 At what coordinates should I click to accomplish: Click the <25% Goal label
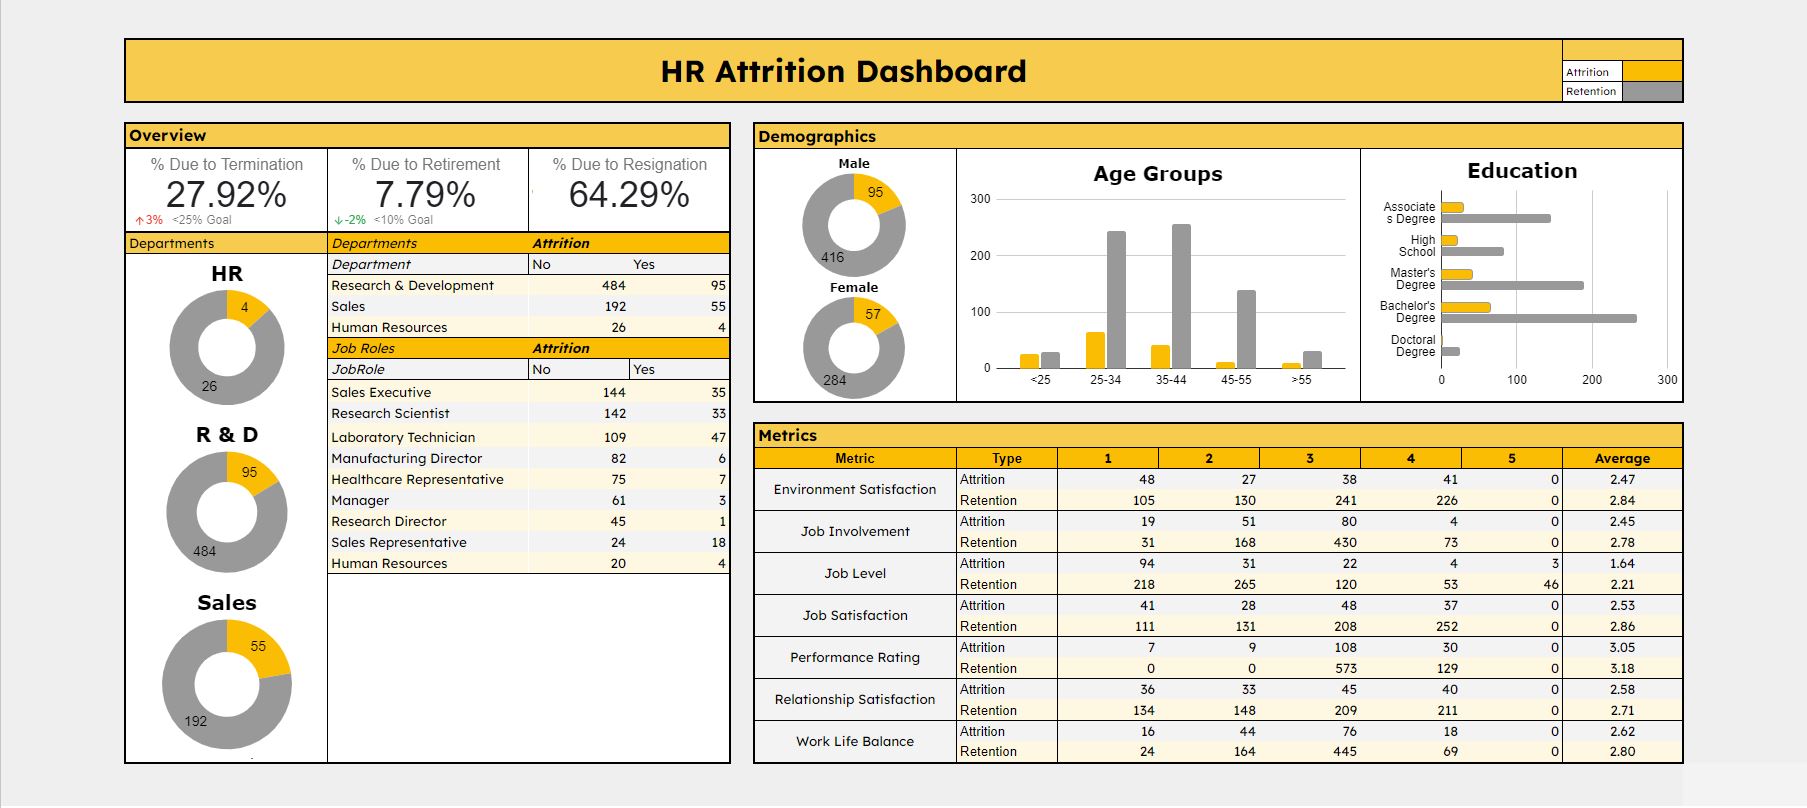pos(202,220)
